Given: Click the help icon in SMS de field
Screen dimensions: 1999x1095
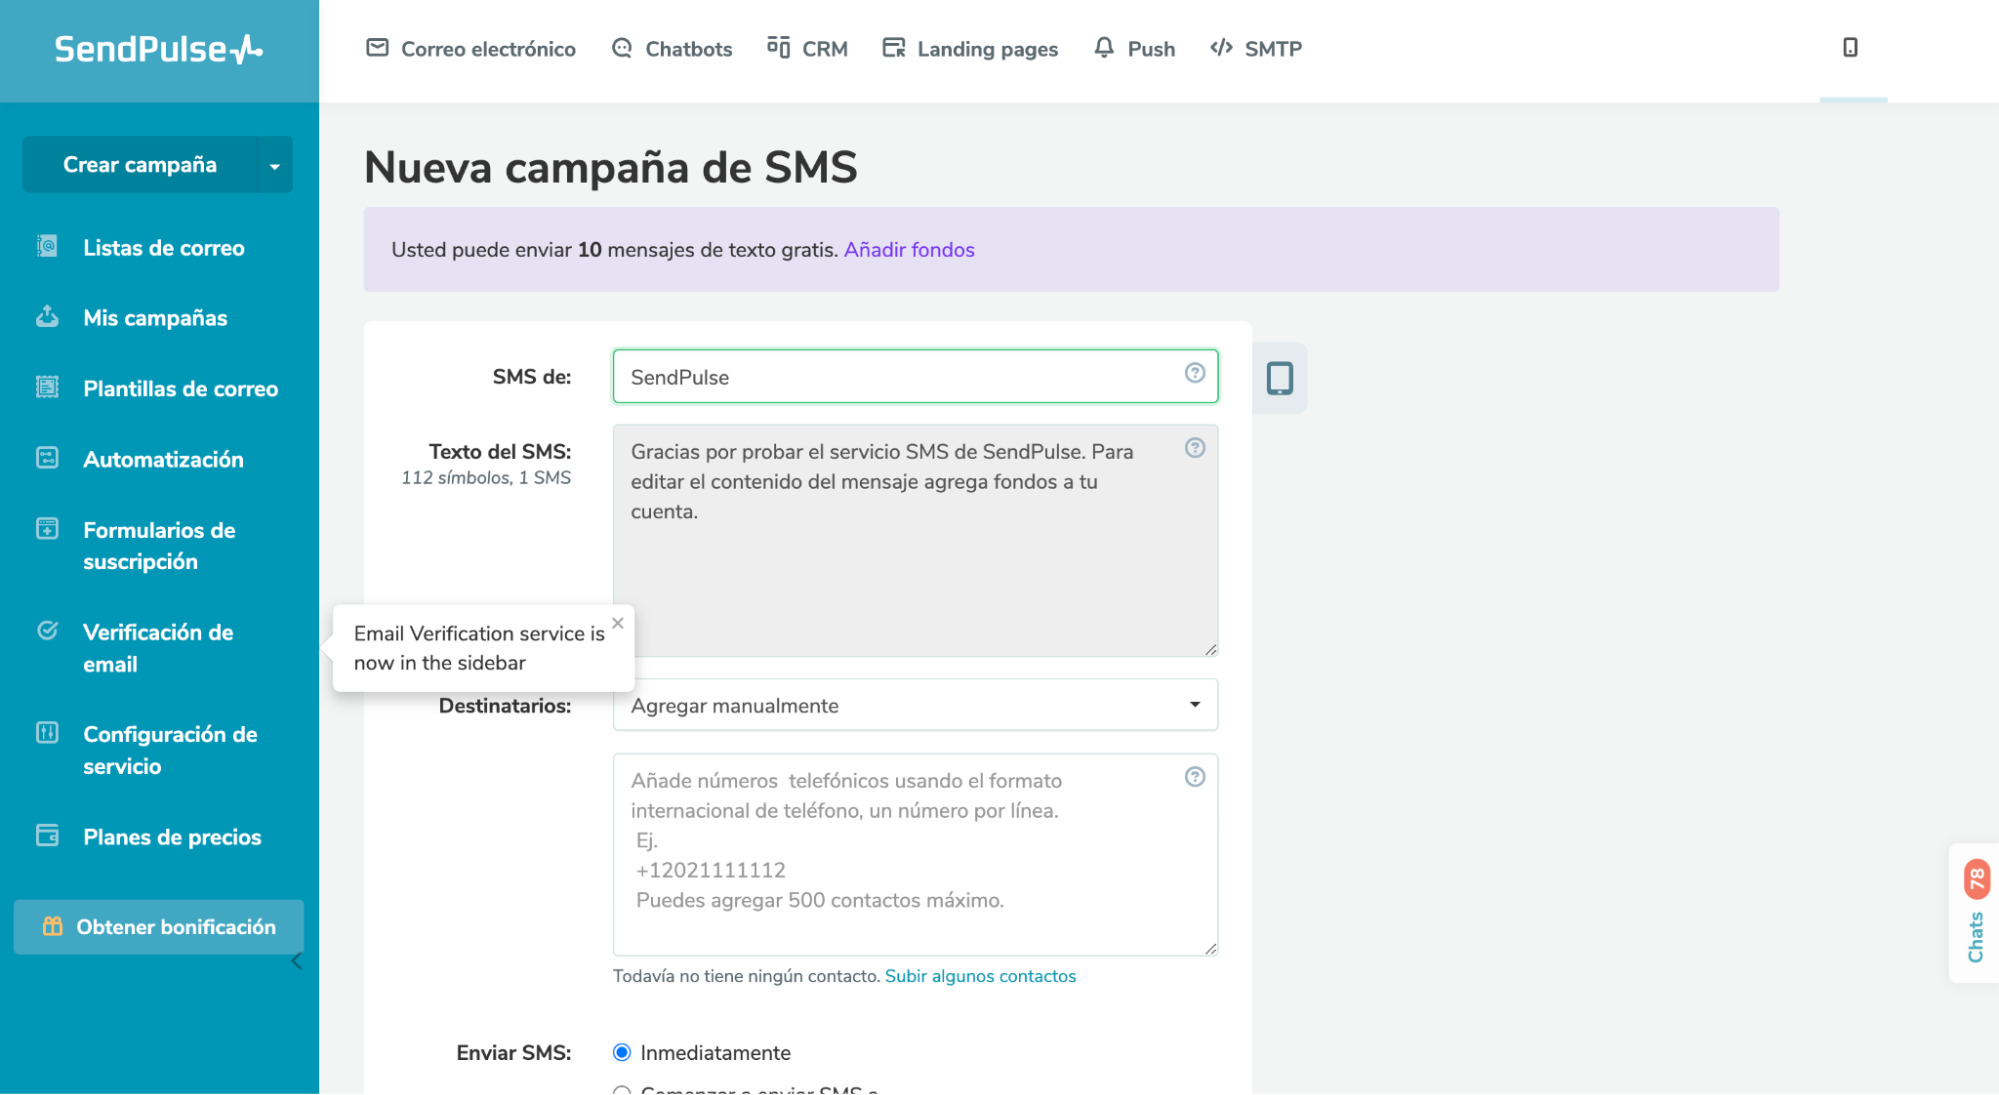Looking at the screenshot, I should pos(1195,373).
